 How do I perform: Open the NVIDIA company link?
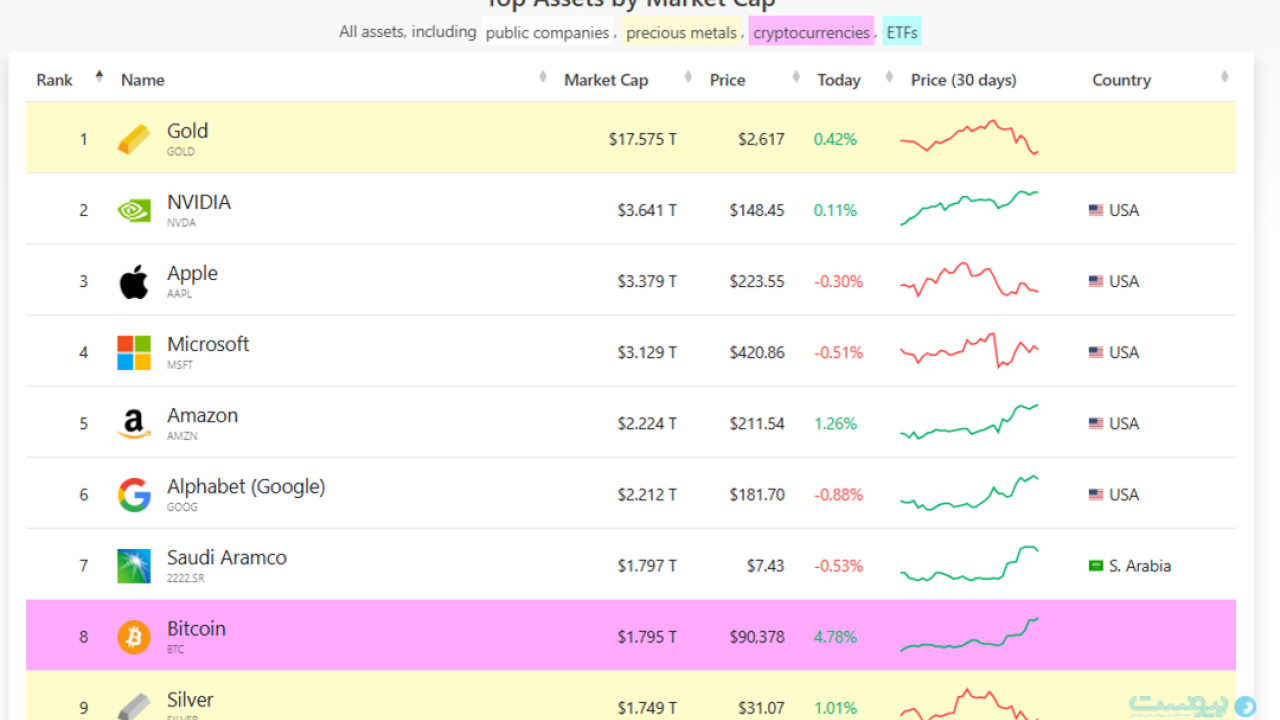coord(198,202)
